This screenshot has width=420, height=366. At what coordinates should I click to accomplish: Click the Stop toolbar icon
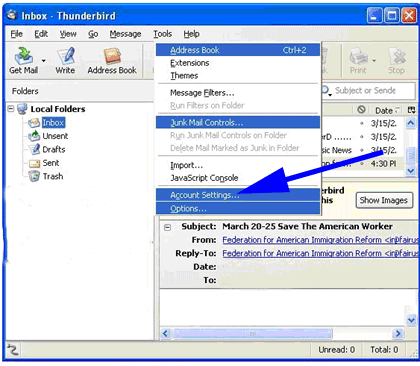tap(397, 56)
